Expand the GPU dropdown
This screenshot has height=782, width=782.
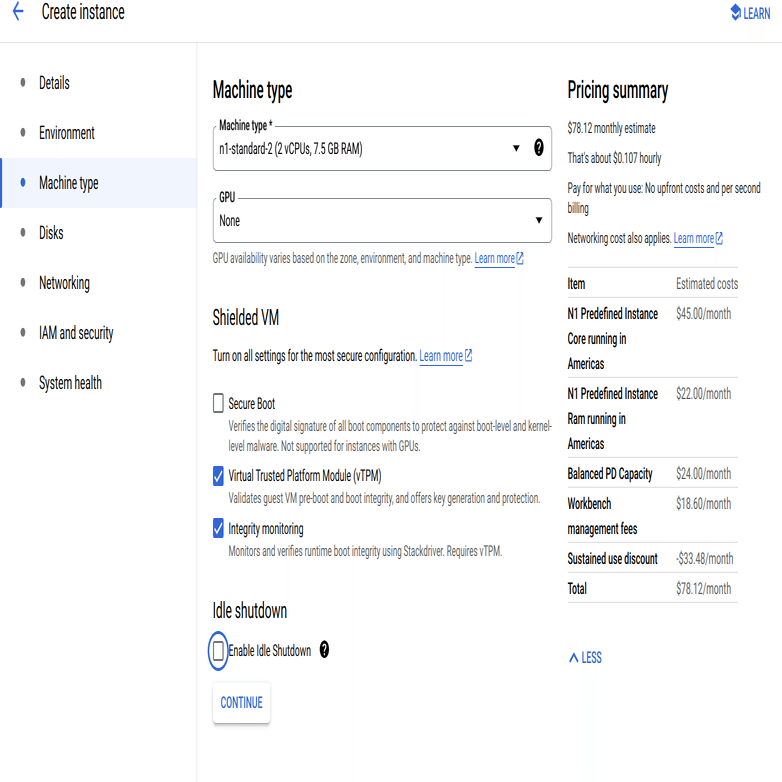point(380,220)
